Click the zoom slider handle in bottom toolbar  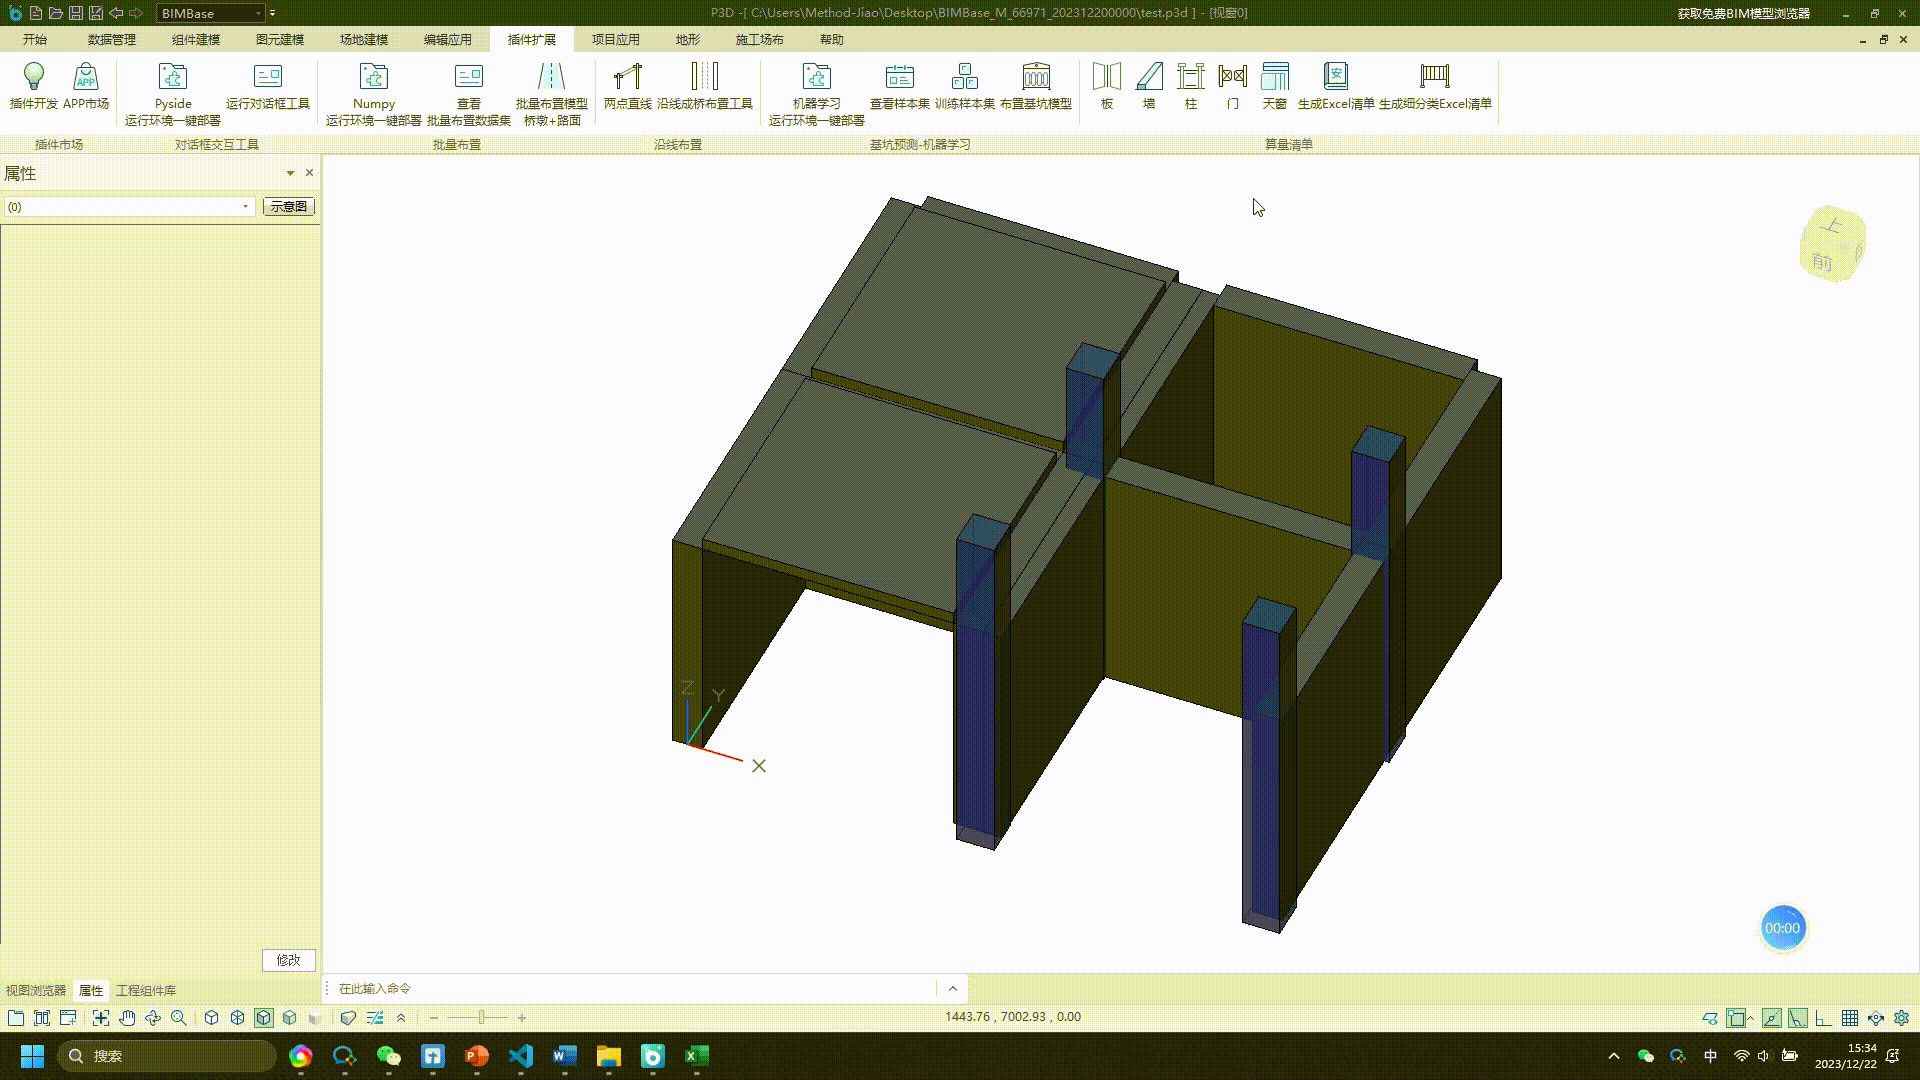[481, 1018]
